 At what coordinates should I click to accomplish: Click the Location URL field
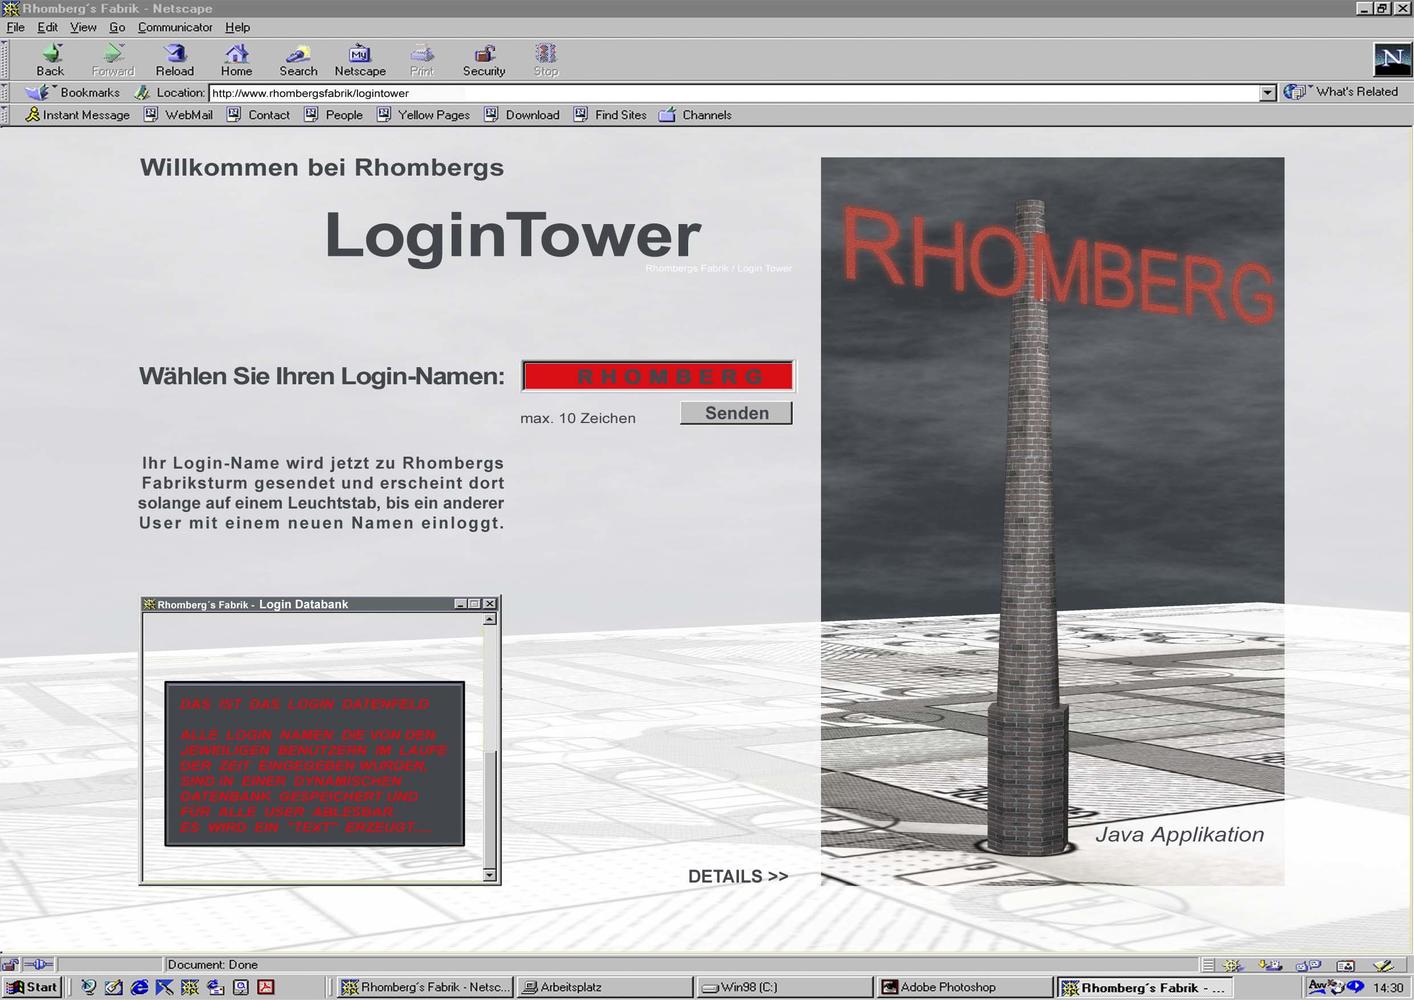click(x=734, y=93)
